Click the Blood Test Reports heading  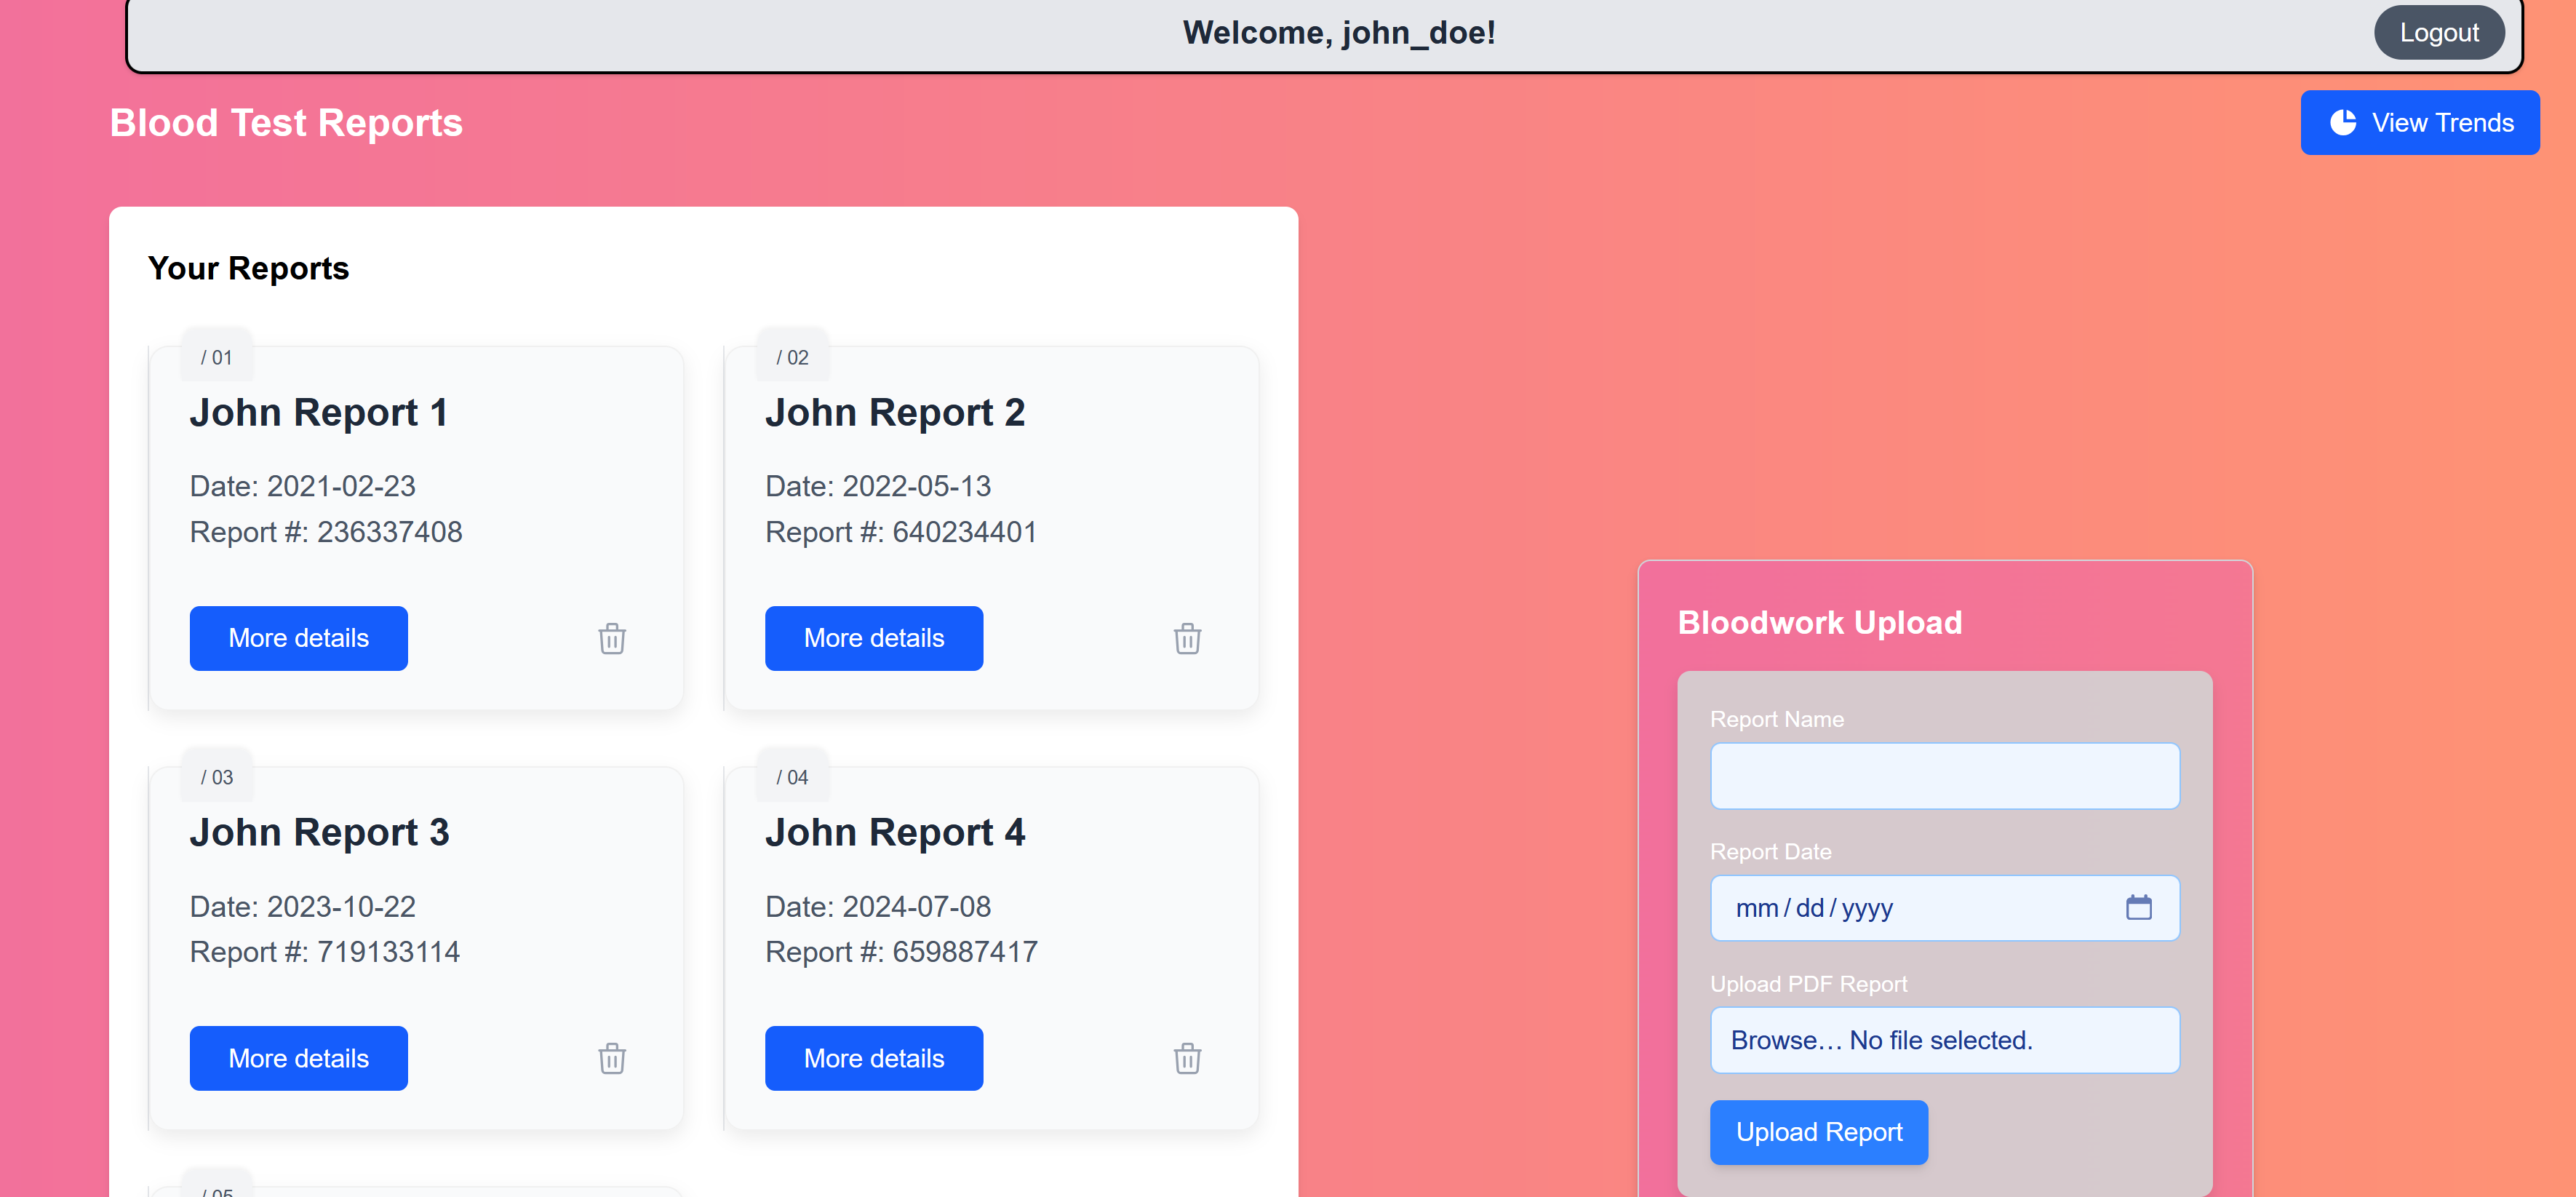coord(286,123)
